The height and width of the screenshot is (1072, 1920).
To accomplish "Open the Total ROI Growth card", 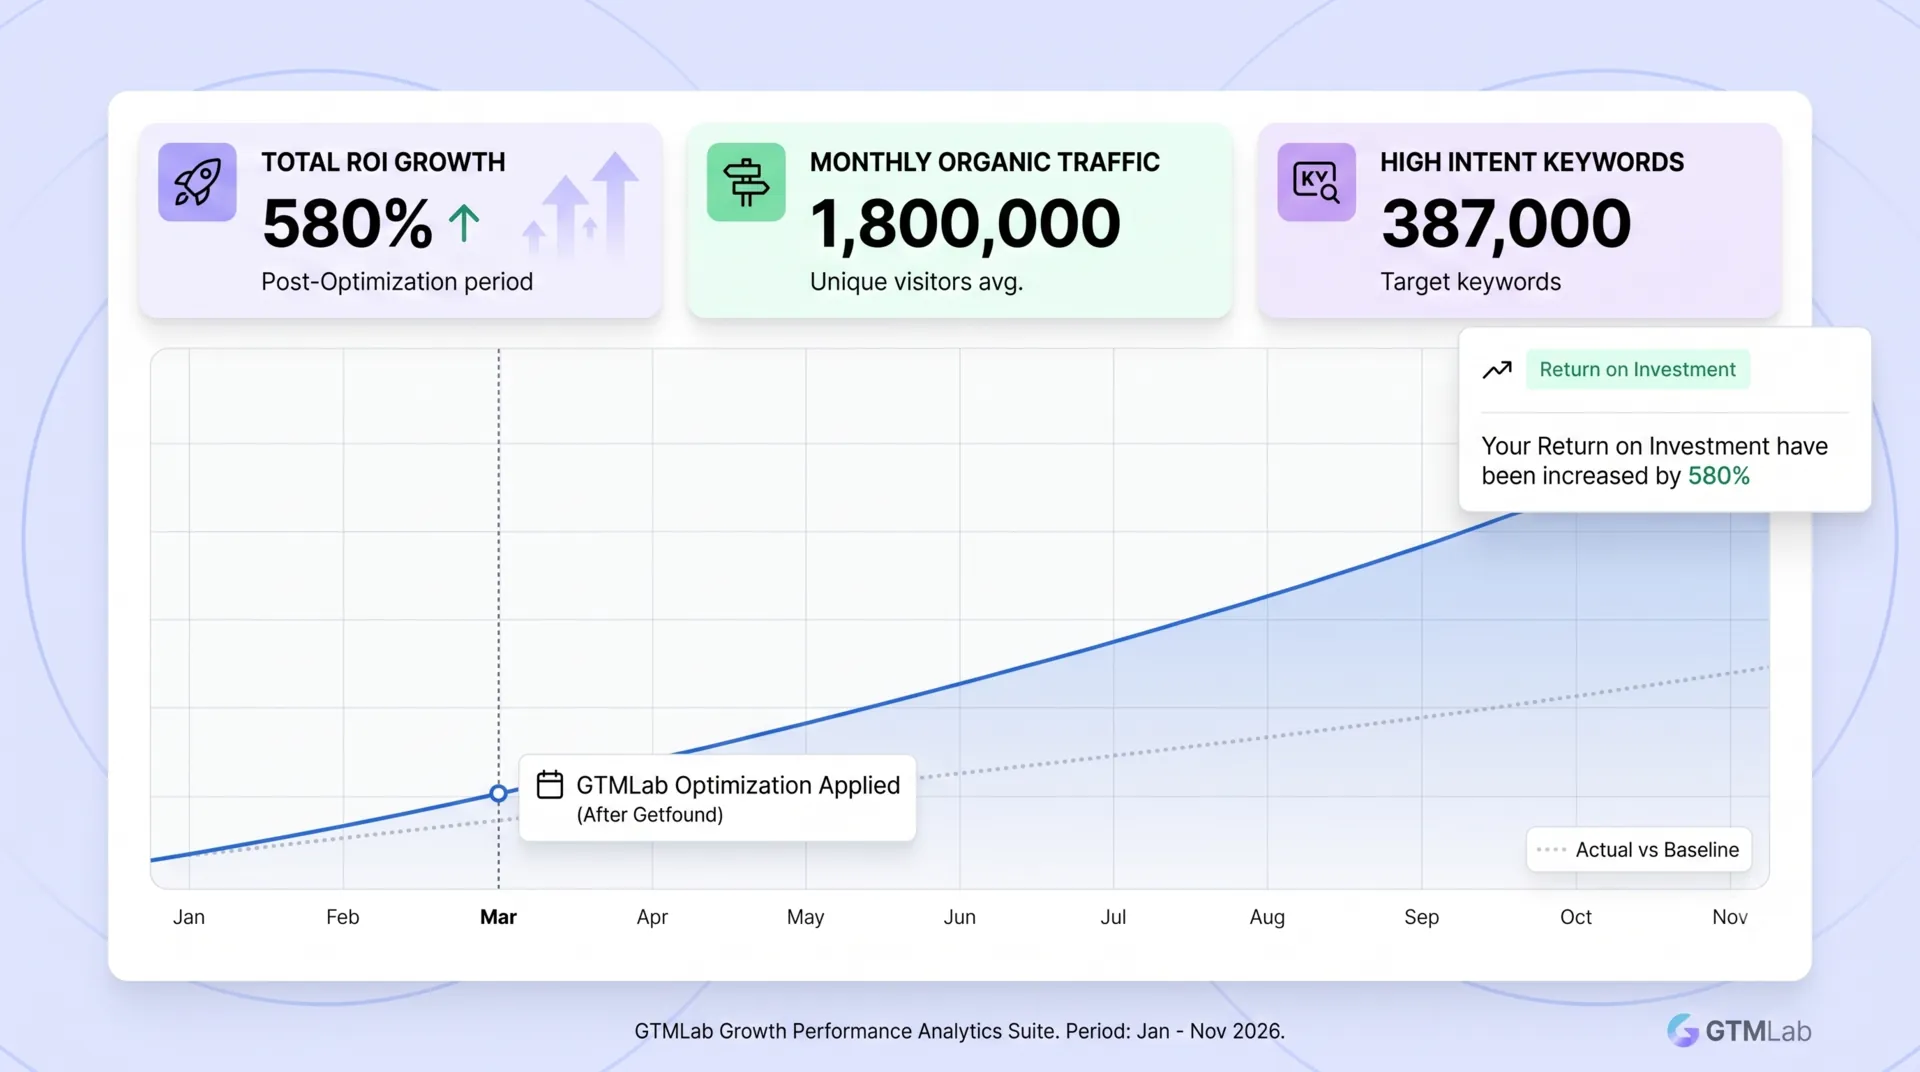I will point(400,221).
